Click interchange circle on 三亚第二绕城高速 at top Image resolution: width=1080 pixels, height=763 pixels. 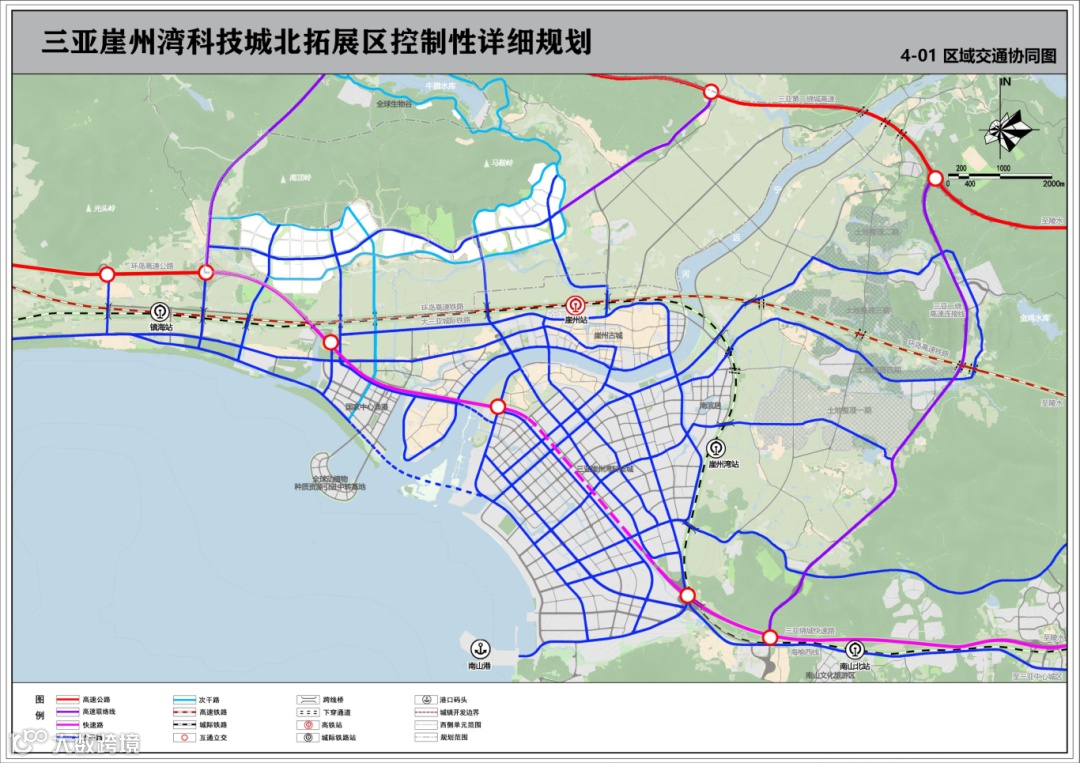(x=711, y=92)
